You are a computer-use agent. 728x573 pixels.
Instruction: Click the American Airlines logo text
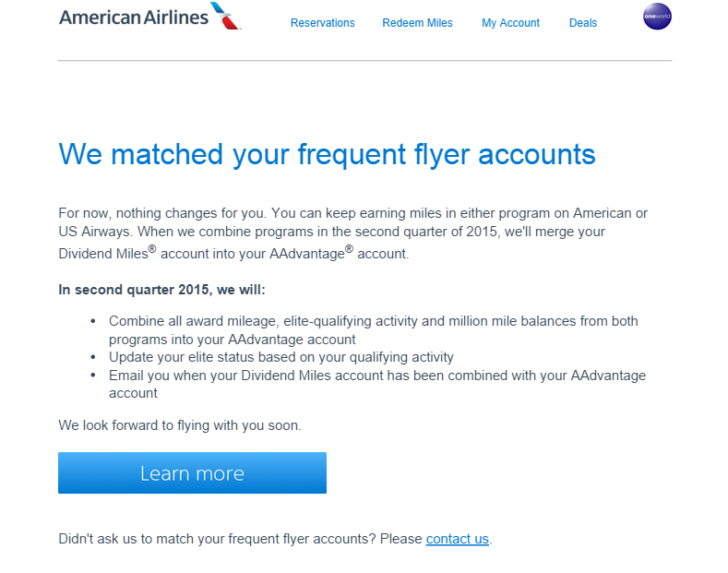click(134, 18)
